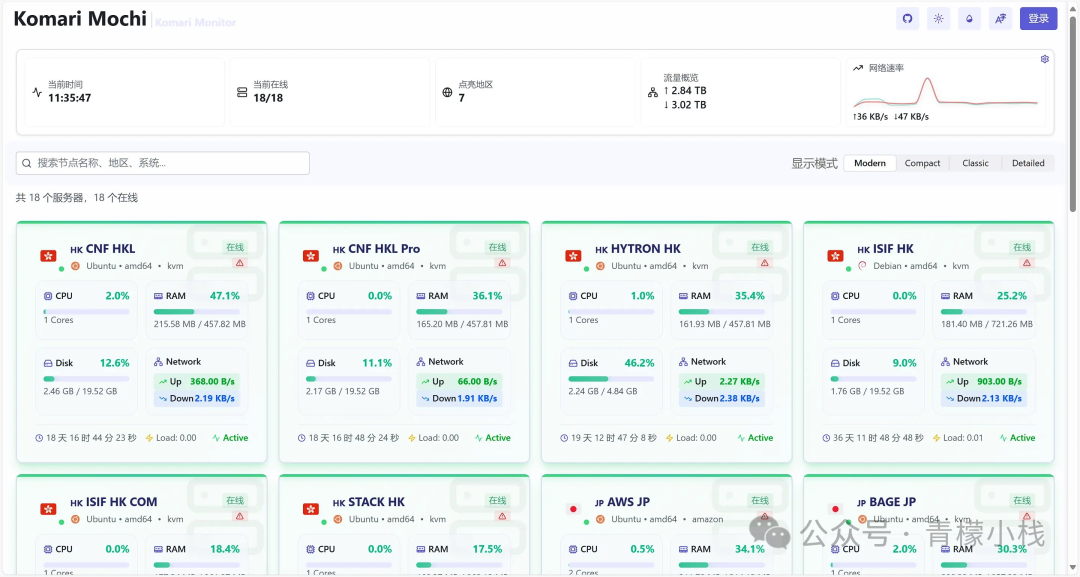Click the server icon beside 当前在线
Image resolution: width=1080 pixels, height=577 pixels.
coord(242,92)
